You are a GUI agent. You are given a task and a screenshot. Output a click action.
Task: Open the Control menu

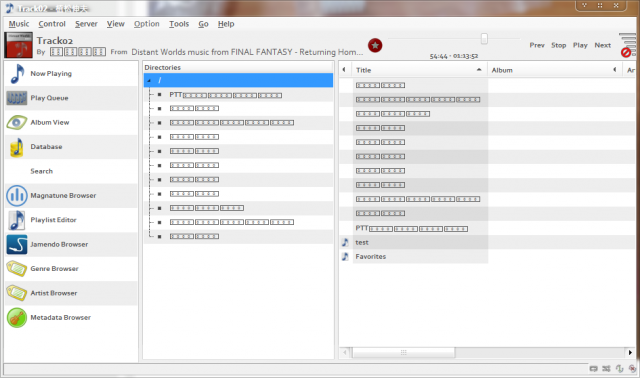click(x=52, y=24)
